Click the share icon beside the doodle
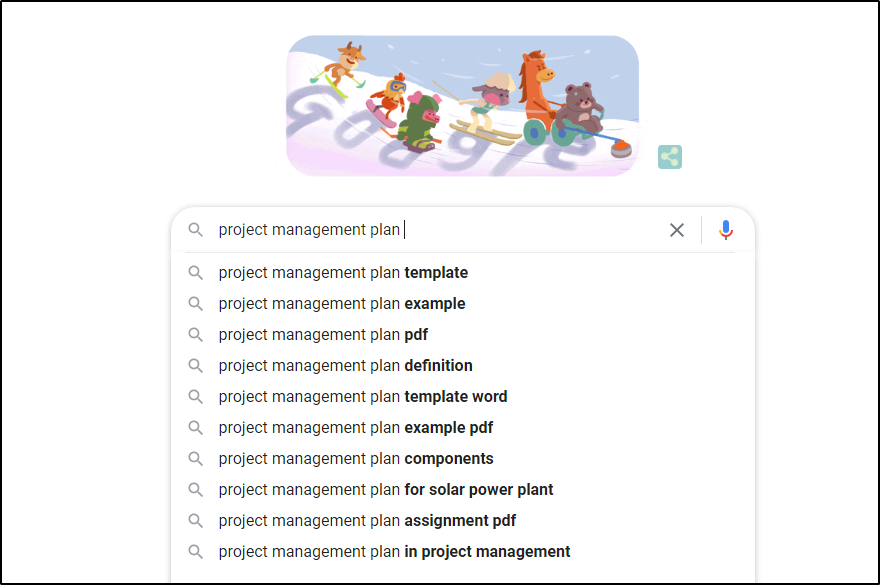 point(670,156)
